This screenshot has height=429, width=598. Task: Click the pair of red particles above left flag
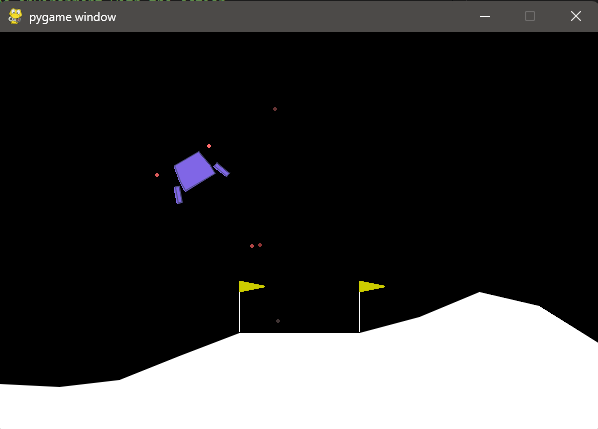(256, 246)
